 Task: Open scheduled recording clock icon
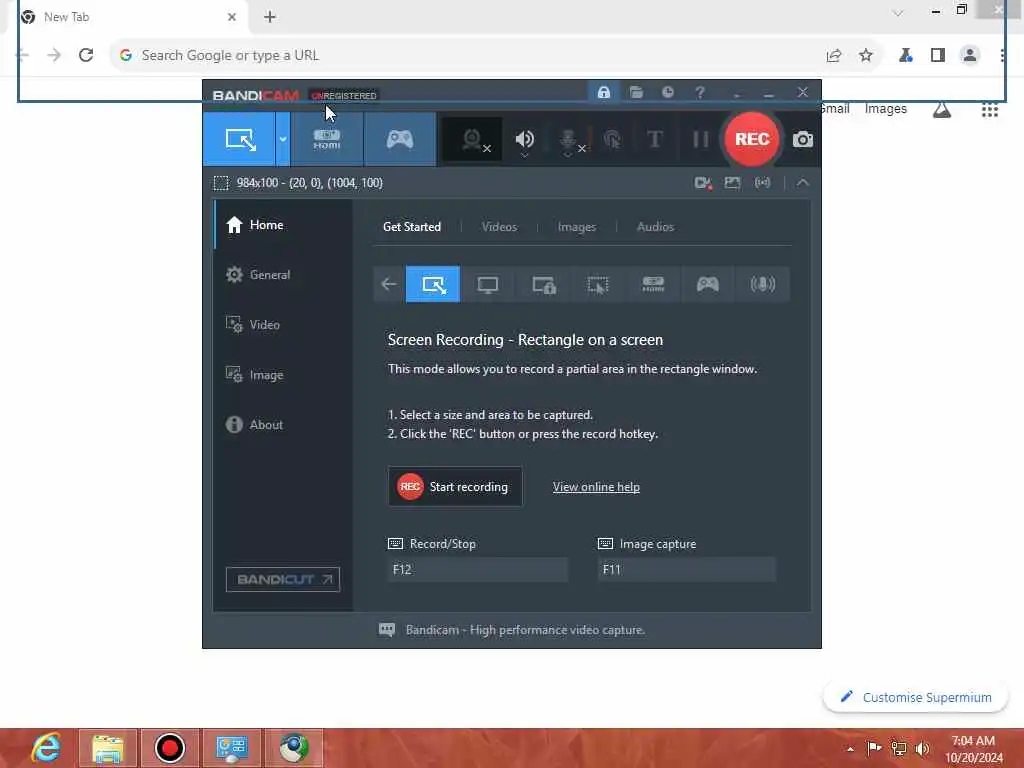(x=667, y=92)
